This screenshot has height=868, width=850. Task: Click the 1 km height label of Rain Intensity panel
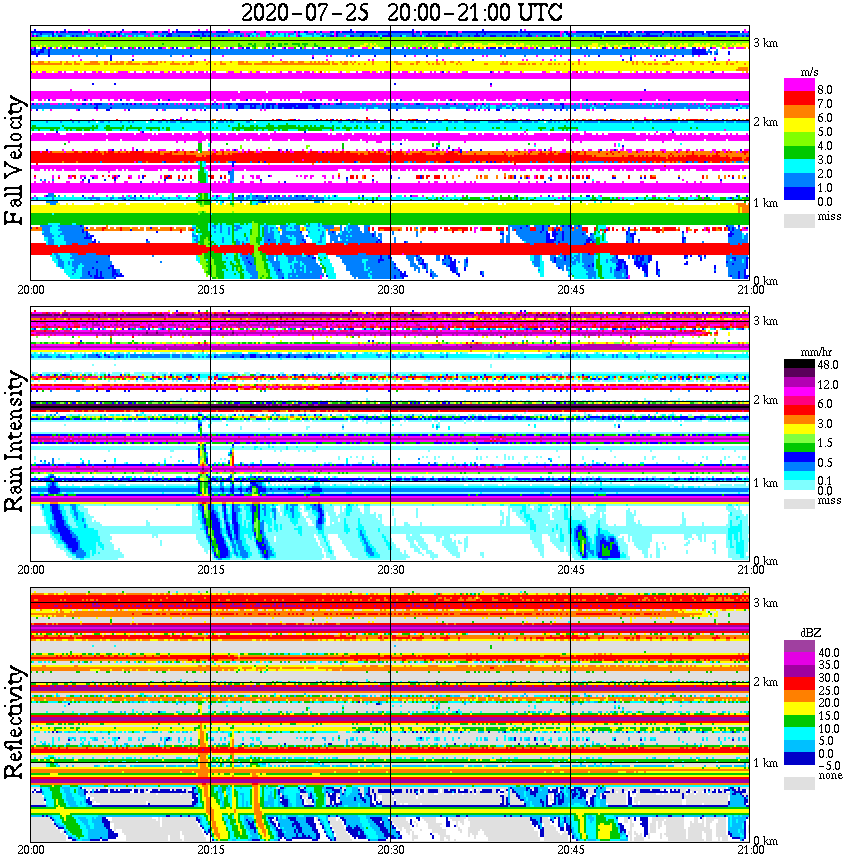tap(765, 483)
